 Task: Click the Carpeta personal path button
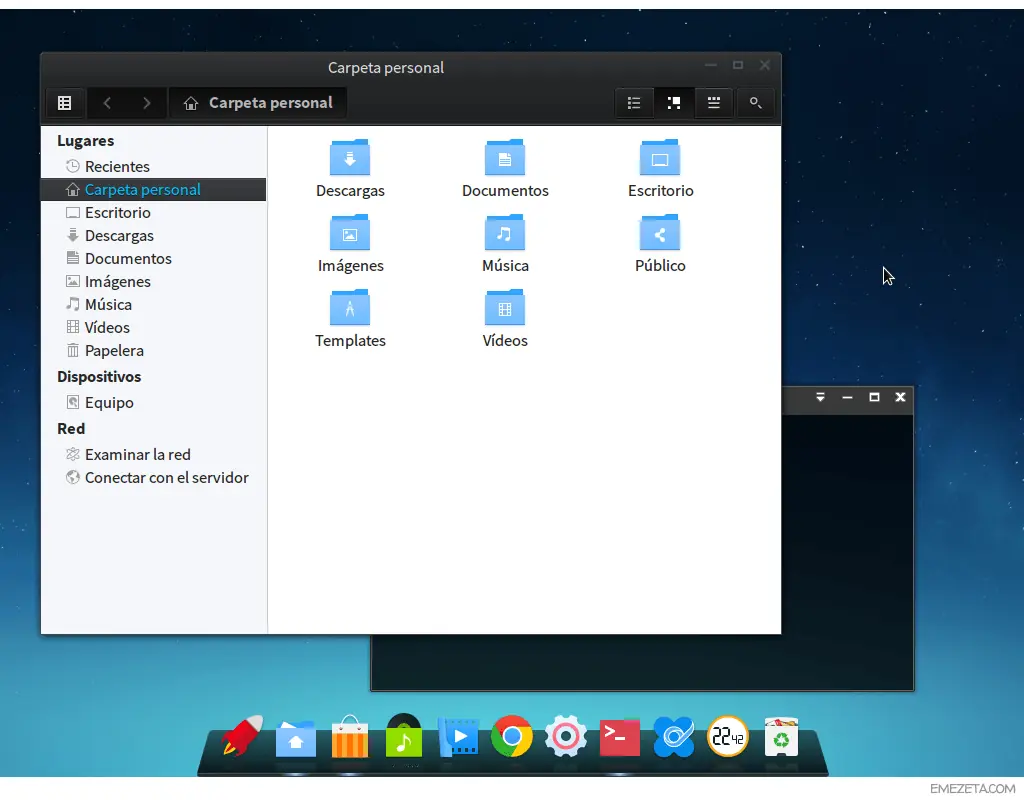[x=258, y=103]
